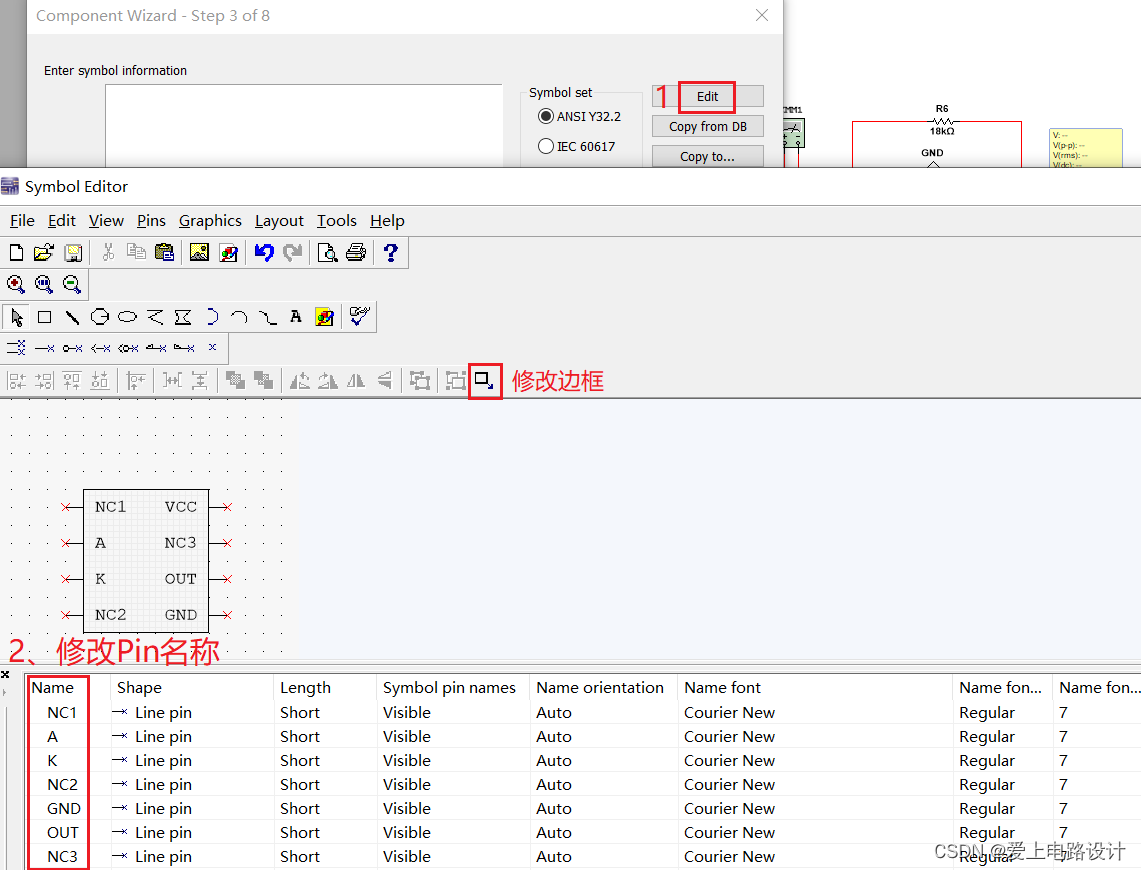
Task: Select the OUT pin name cell
Action: [63, 832]
